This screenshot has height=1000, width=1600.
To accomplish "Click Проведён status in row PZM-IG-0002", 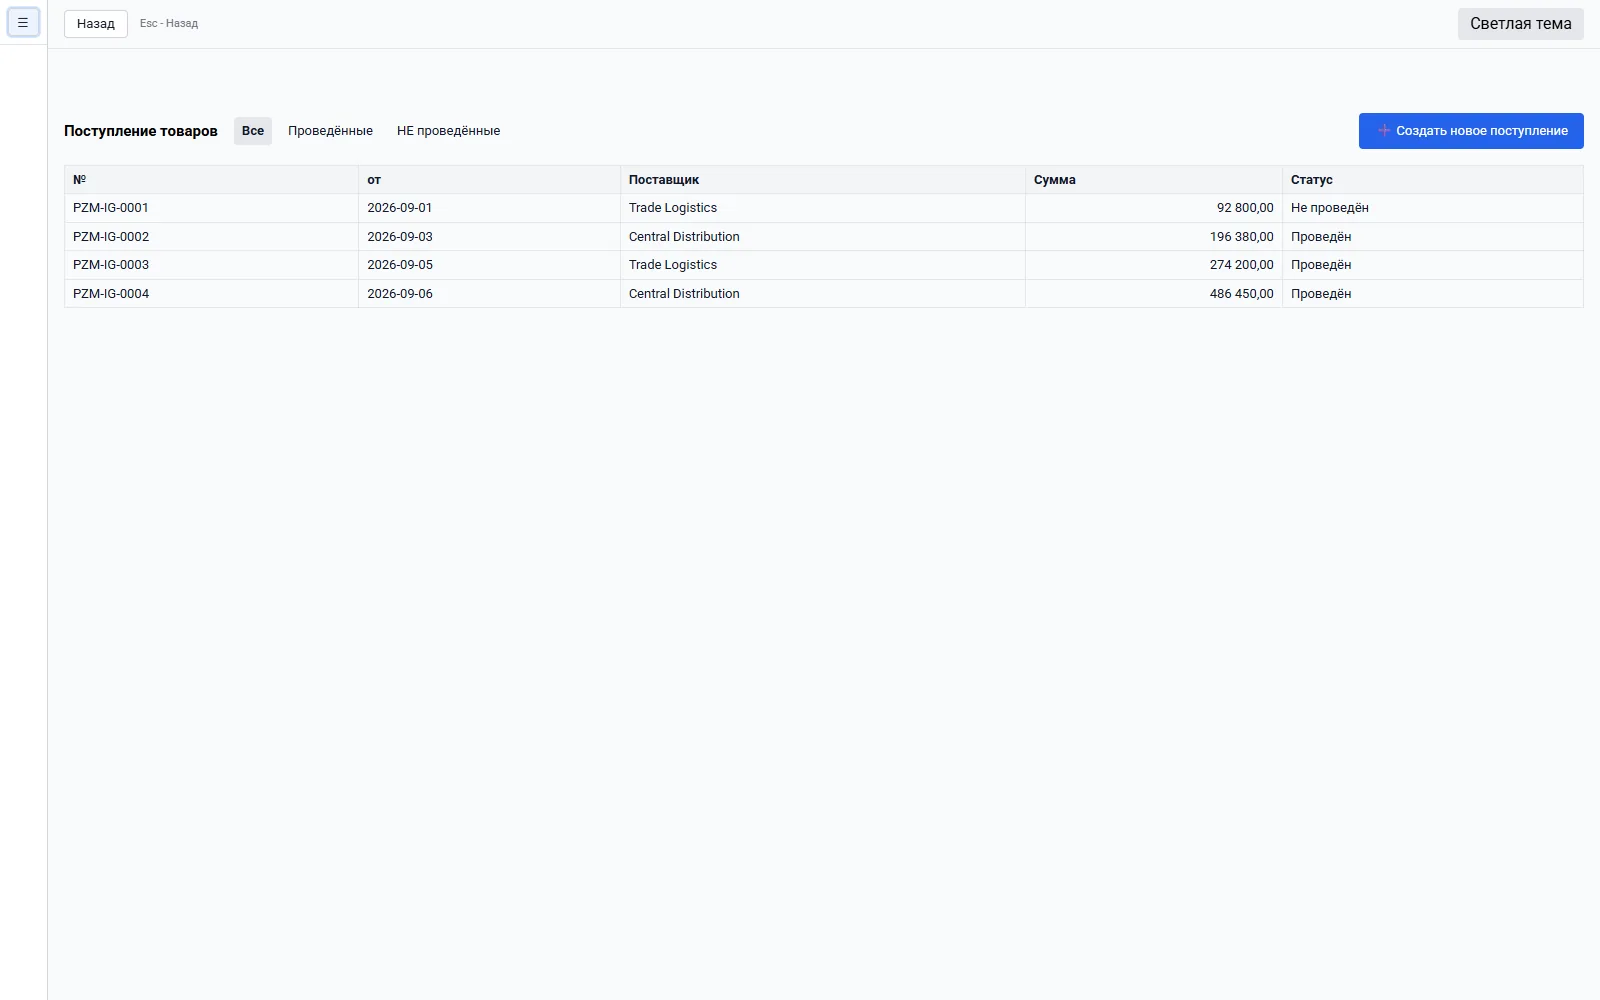I will pyautogui.click(x=1433, y=237).
